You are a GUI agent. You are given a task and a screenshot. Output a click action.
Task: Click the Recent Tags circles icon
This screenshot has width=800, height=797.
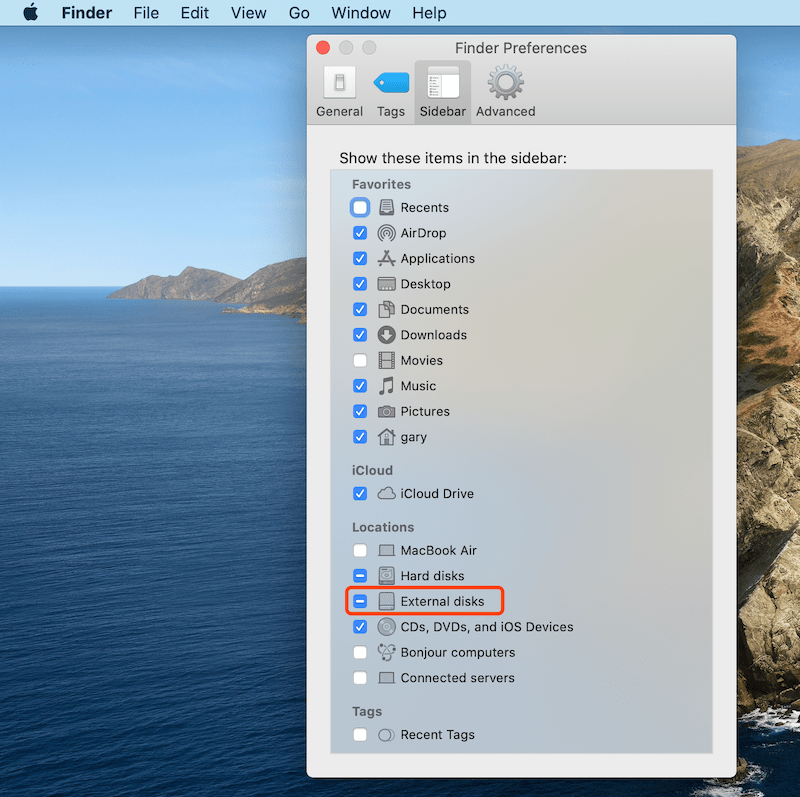click(386, 735)
